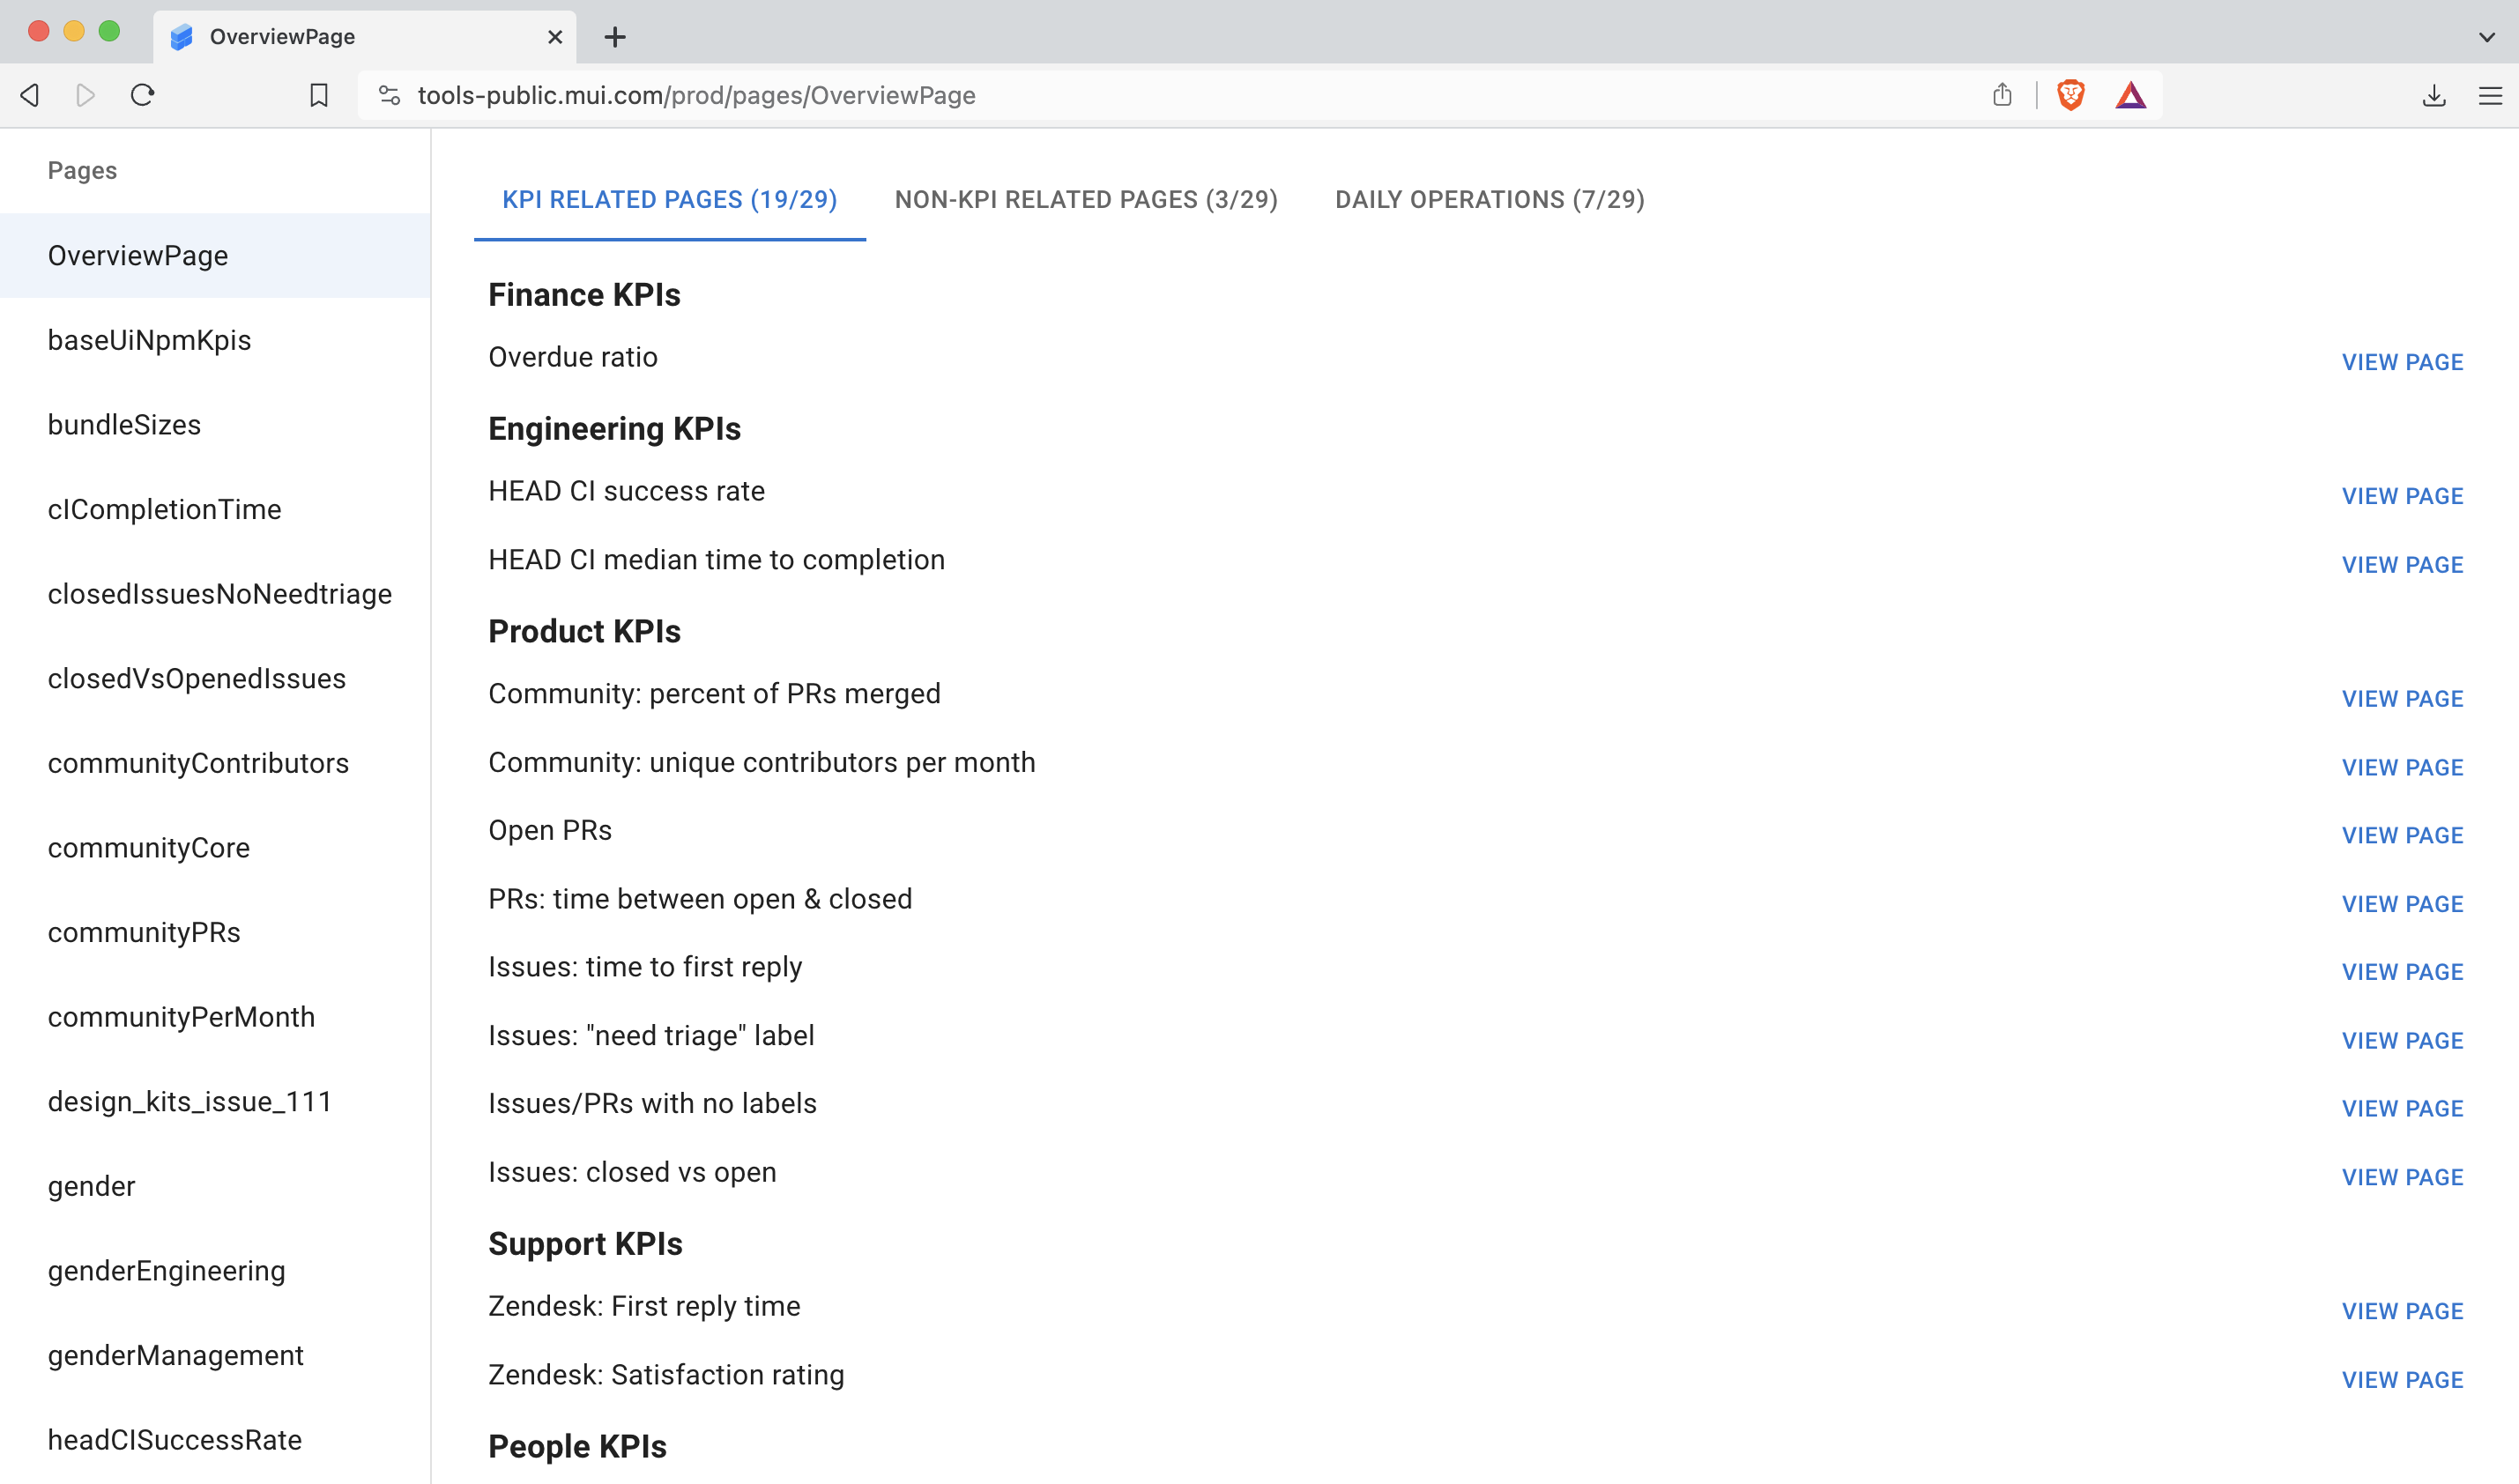Viewport: 2519px width, 1484px height.
Task: Bookmark this page with the bookmark icon
Action: tap(318, 95)
